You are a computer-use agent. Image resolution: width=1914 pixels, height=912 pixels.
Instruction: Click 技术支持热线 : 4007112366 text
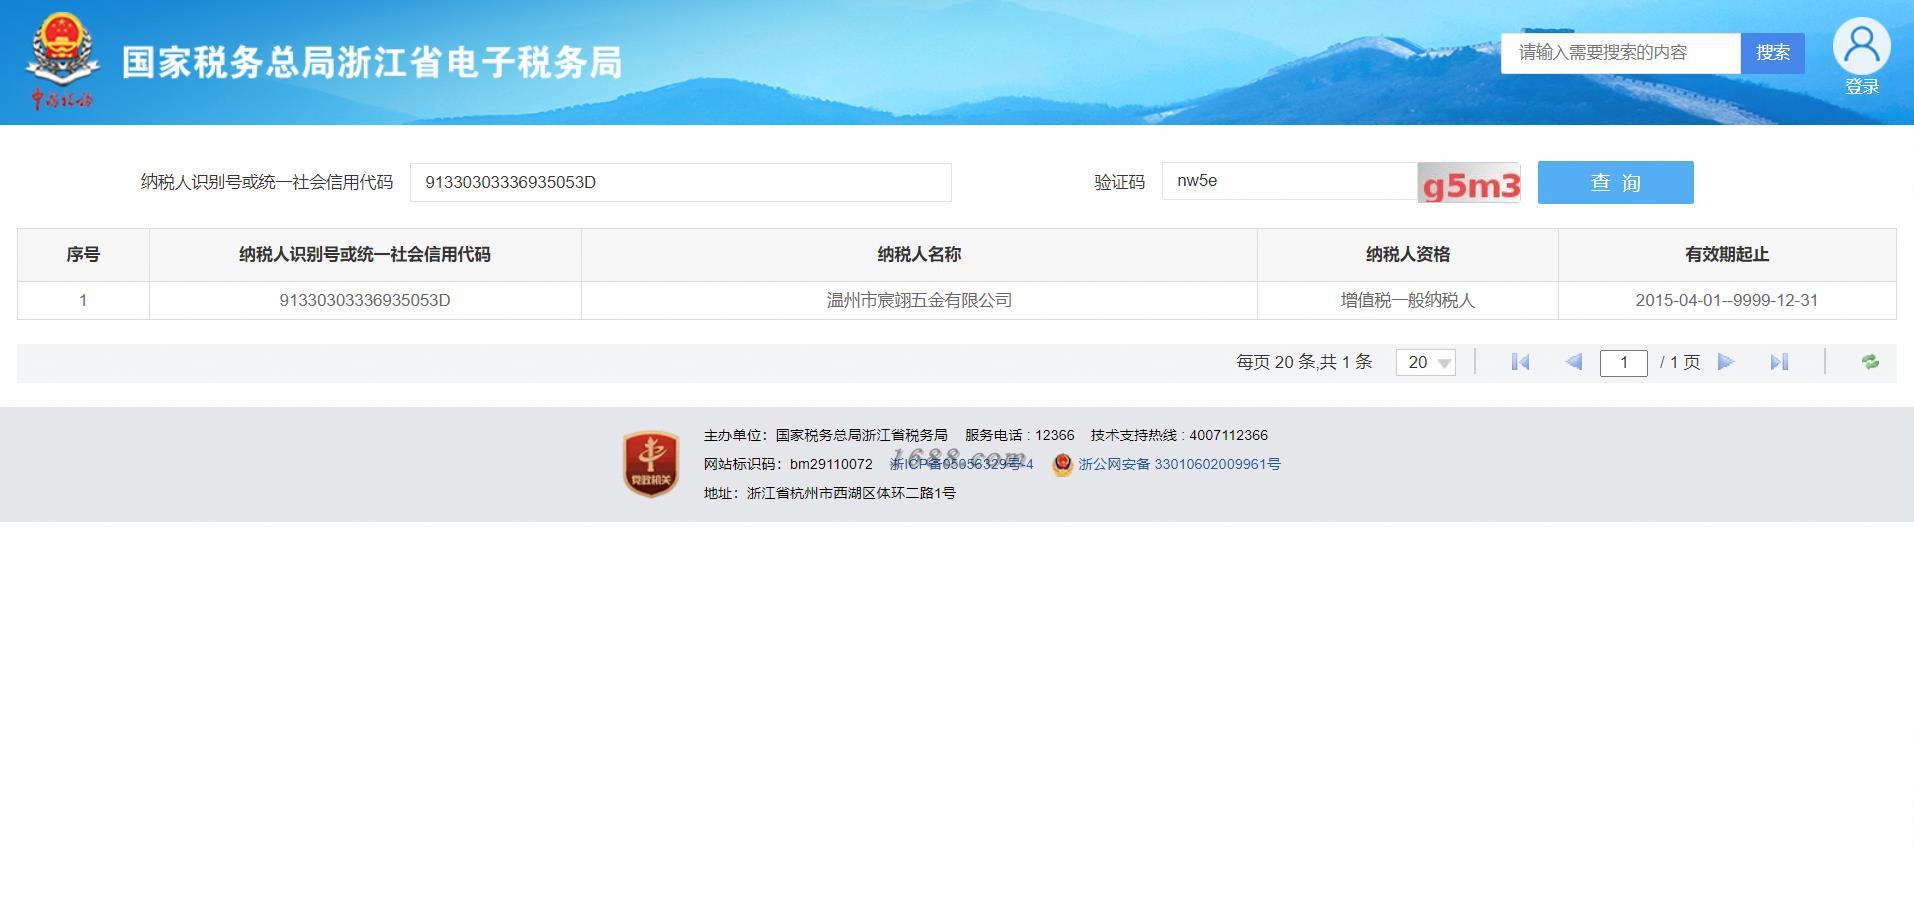click(1179, 435)
